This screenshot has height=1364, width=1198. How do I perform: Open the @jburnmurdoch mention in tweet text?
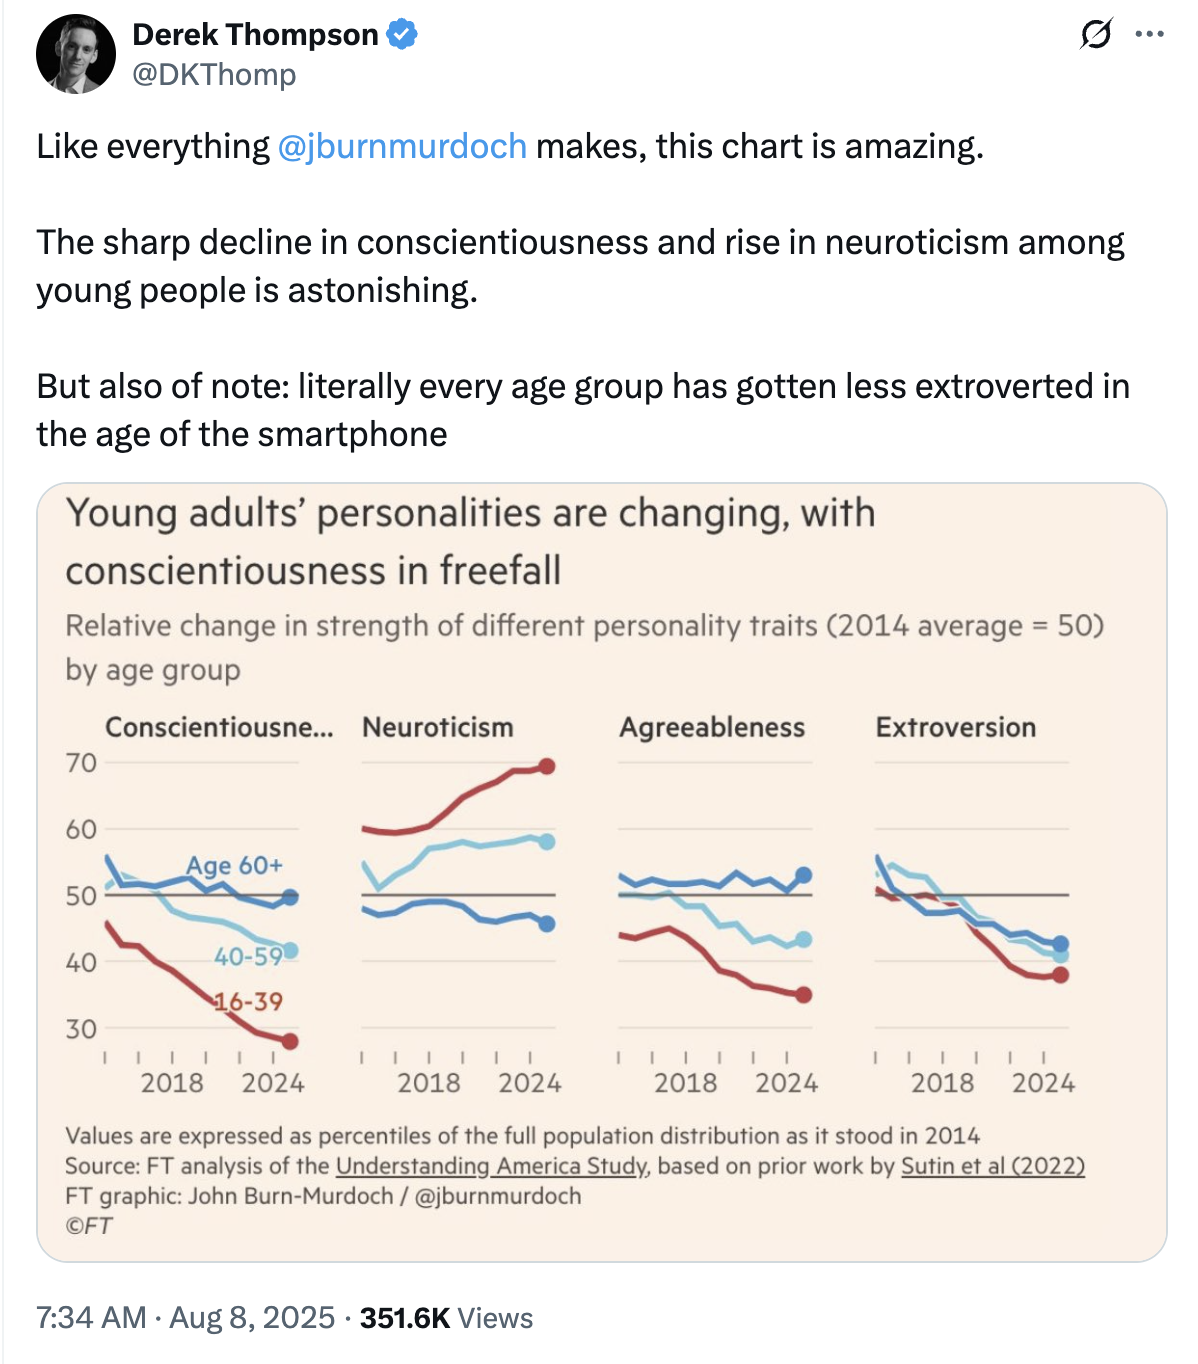click(402, 146)
